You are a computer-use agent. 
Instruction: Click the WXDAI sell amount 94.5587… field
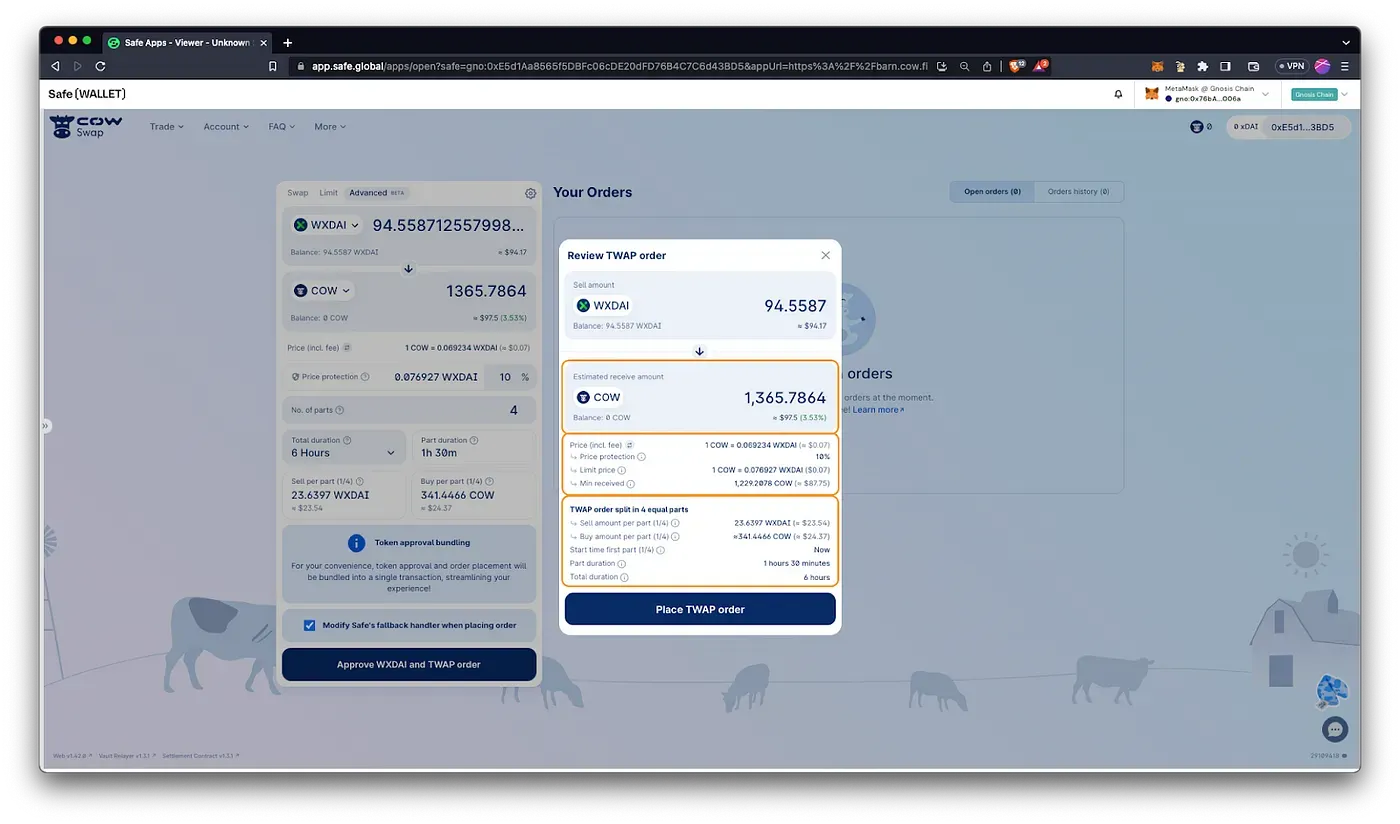click(448, 225)
